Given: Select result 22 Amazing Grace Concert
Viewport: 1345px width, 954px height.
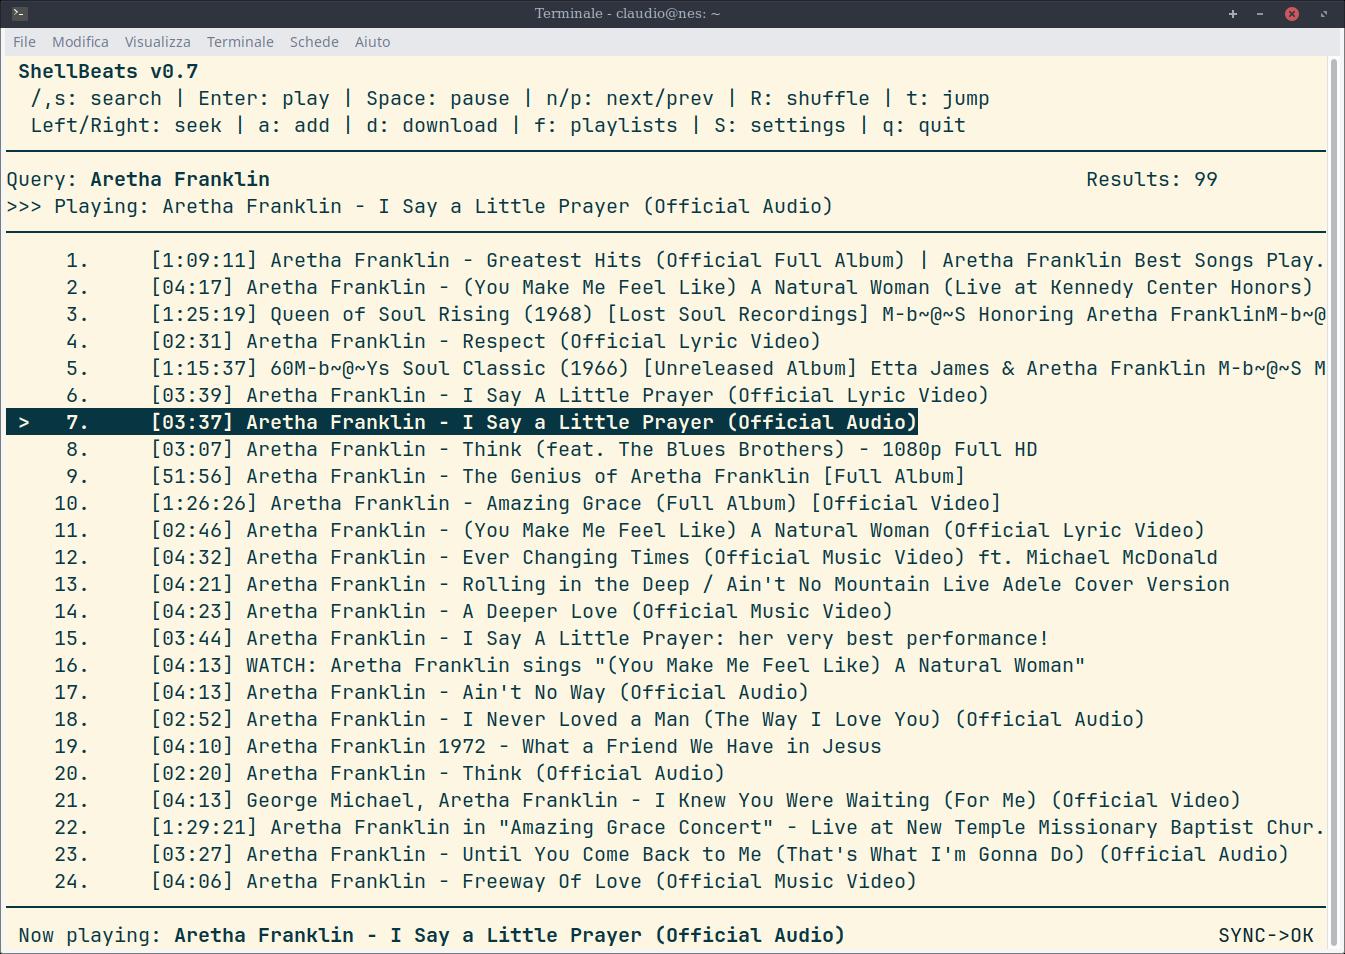Looking at the screenshot, I should point(666,828).
